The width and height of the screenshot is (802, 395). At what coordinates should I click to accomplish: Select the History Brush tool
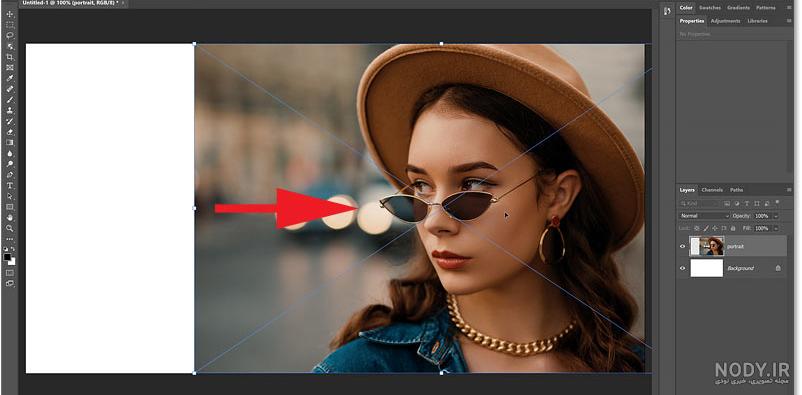point(10,121)
